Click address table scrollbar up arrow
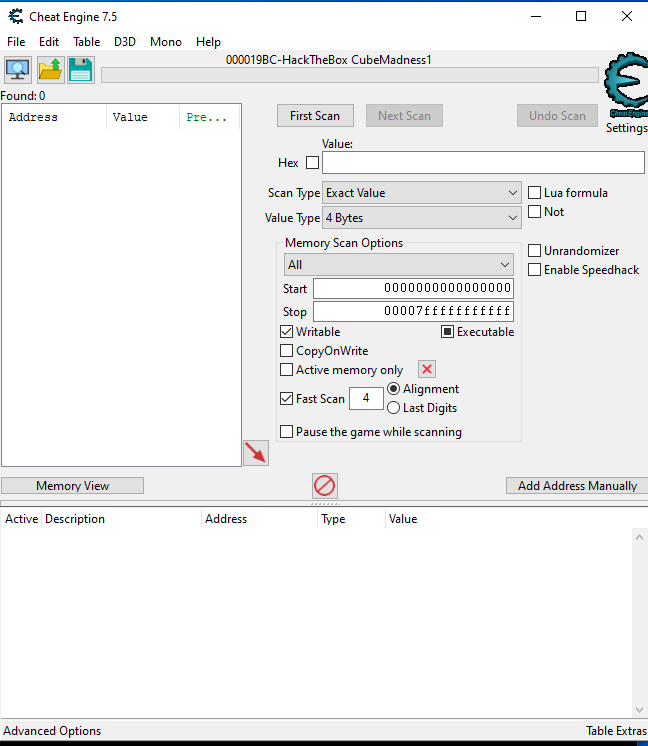648x746 pixels. click(639, 537)
